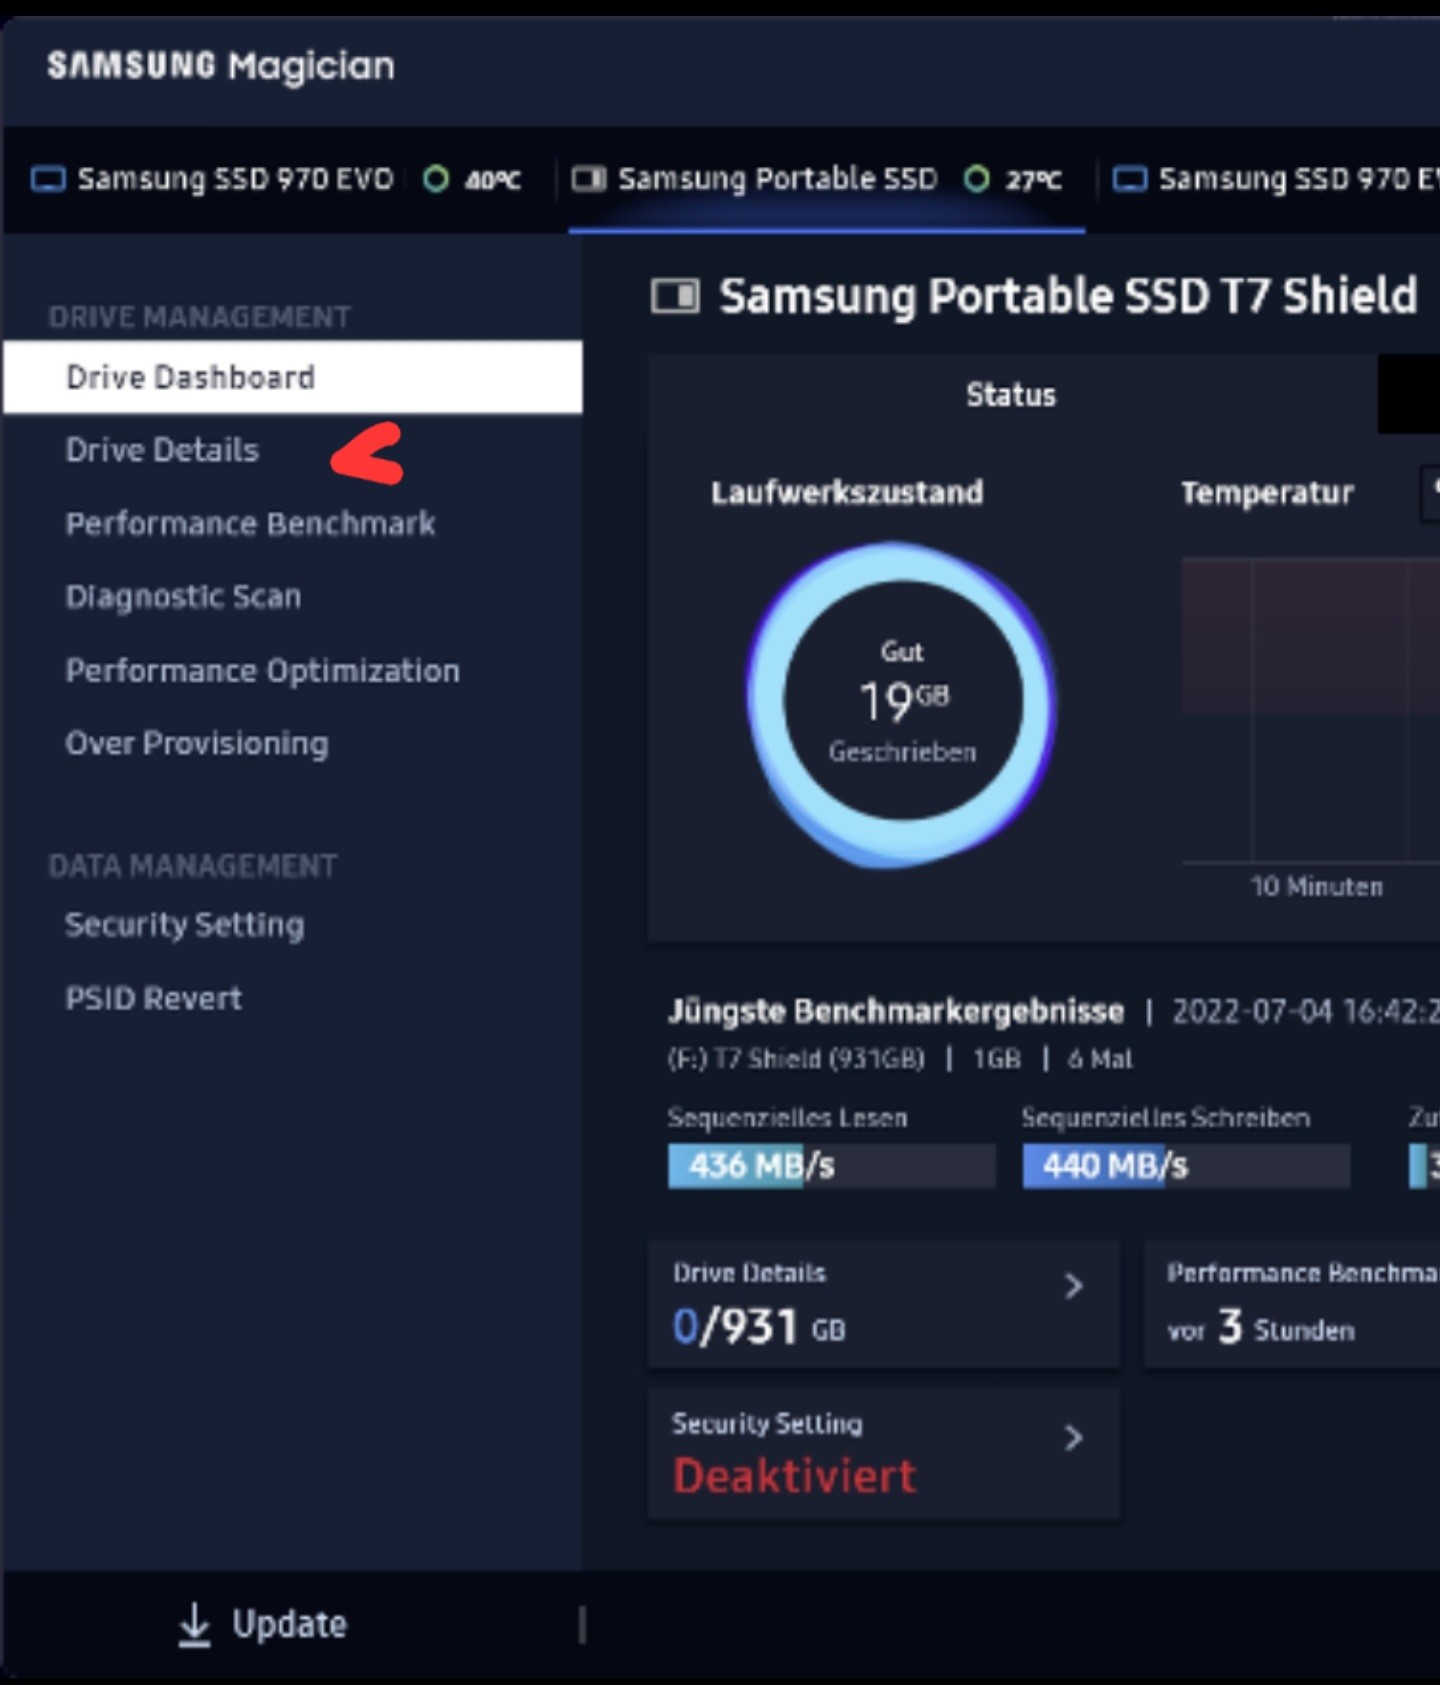The image size is (1440, 1685).
Task: Click the 10 Minuten graph label
Action: [1317, 887]
